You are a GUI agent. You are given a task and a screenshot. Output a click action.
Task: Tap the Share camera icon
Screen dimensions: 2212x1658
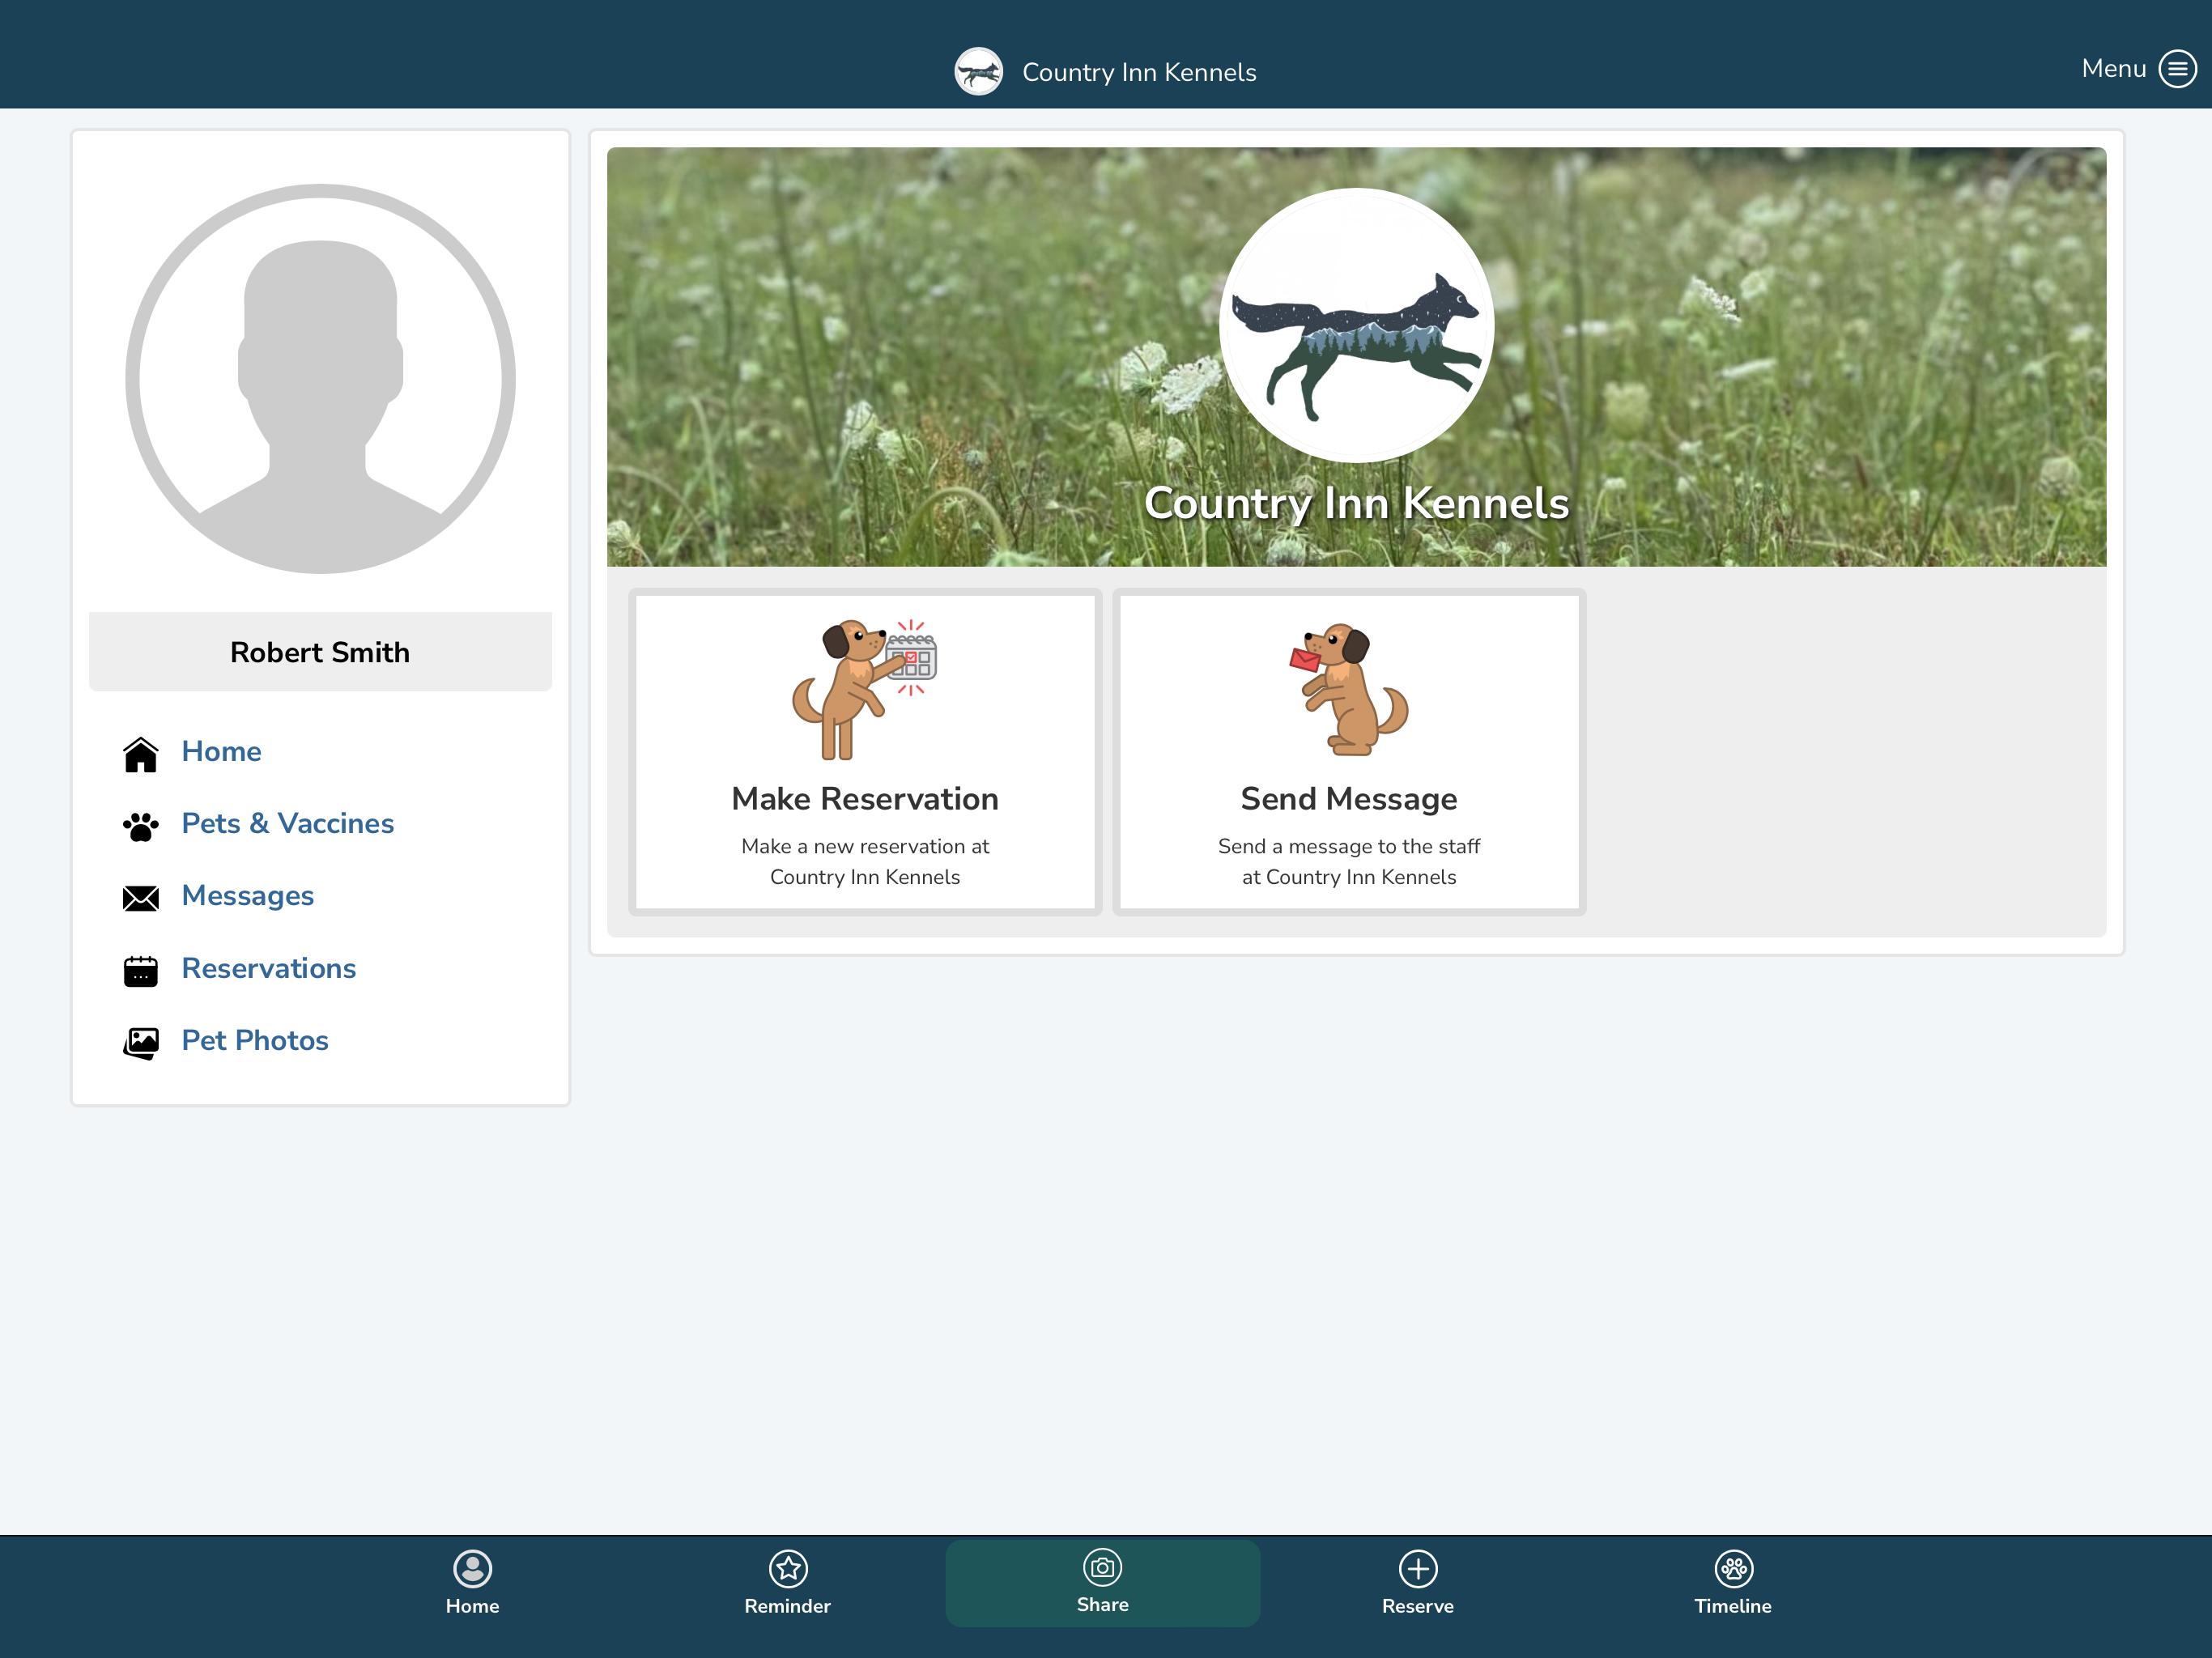click(1103, 1567)
